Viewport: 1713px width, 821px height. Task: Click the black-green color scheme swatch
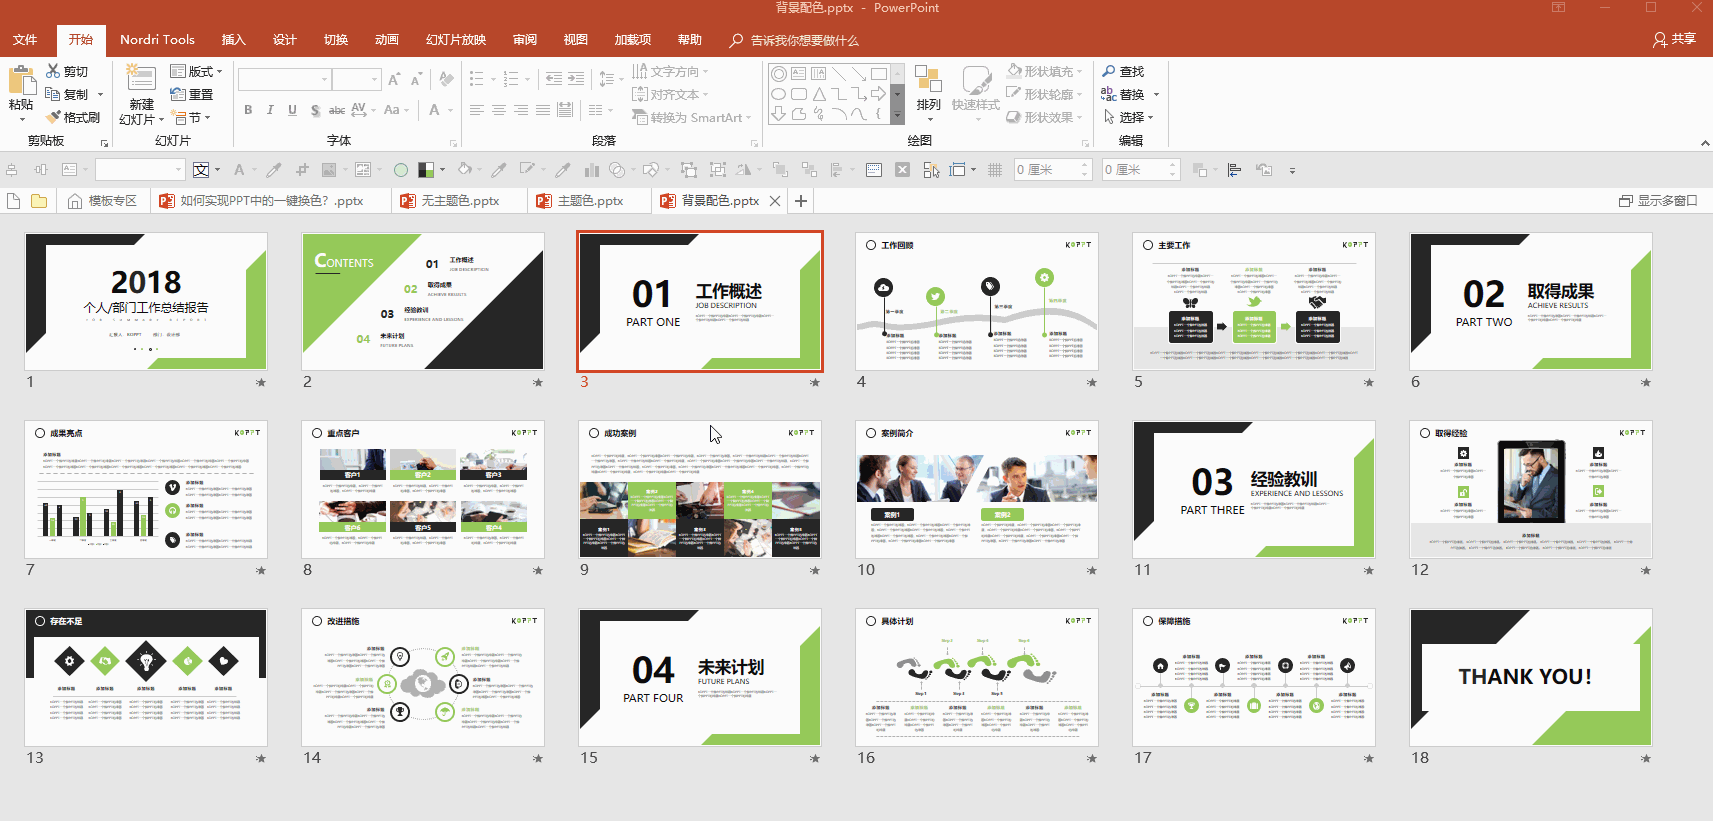click(426, 170)
